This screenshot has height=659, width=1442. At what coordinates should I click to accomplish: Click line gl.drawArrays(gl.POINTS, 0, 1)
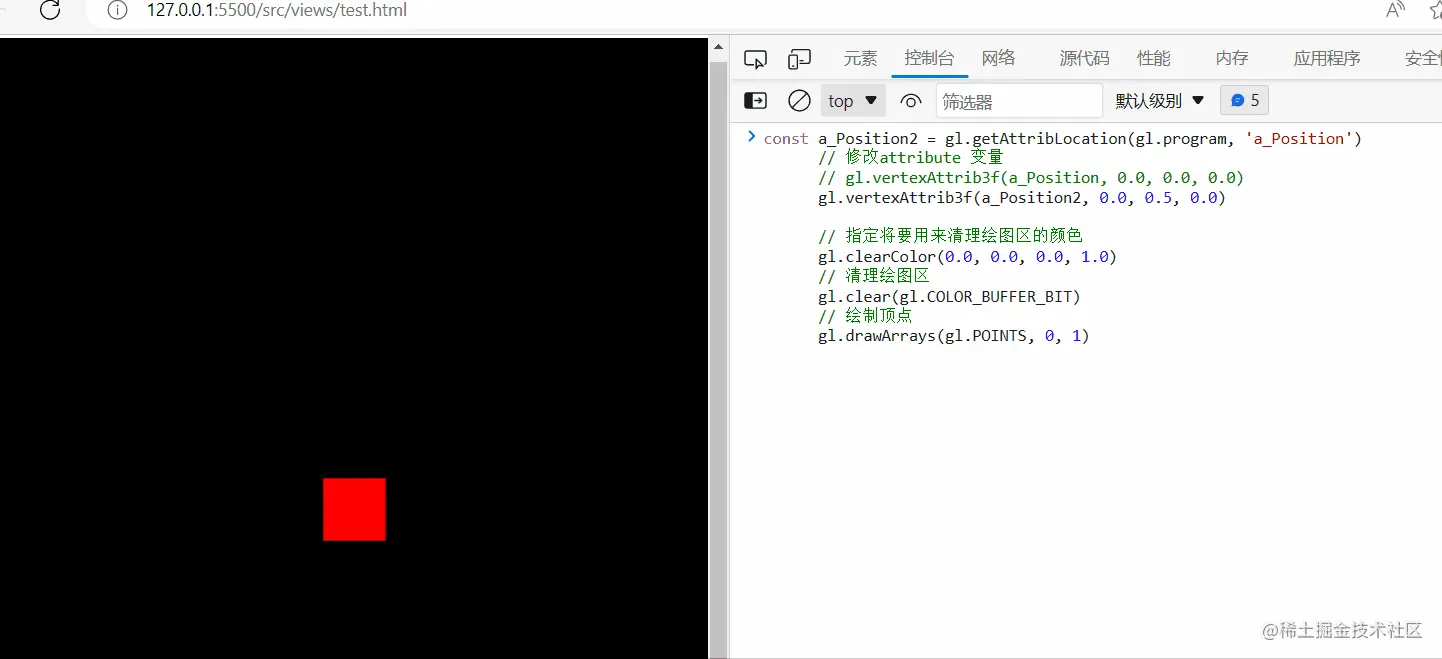tap(953, 336)
